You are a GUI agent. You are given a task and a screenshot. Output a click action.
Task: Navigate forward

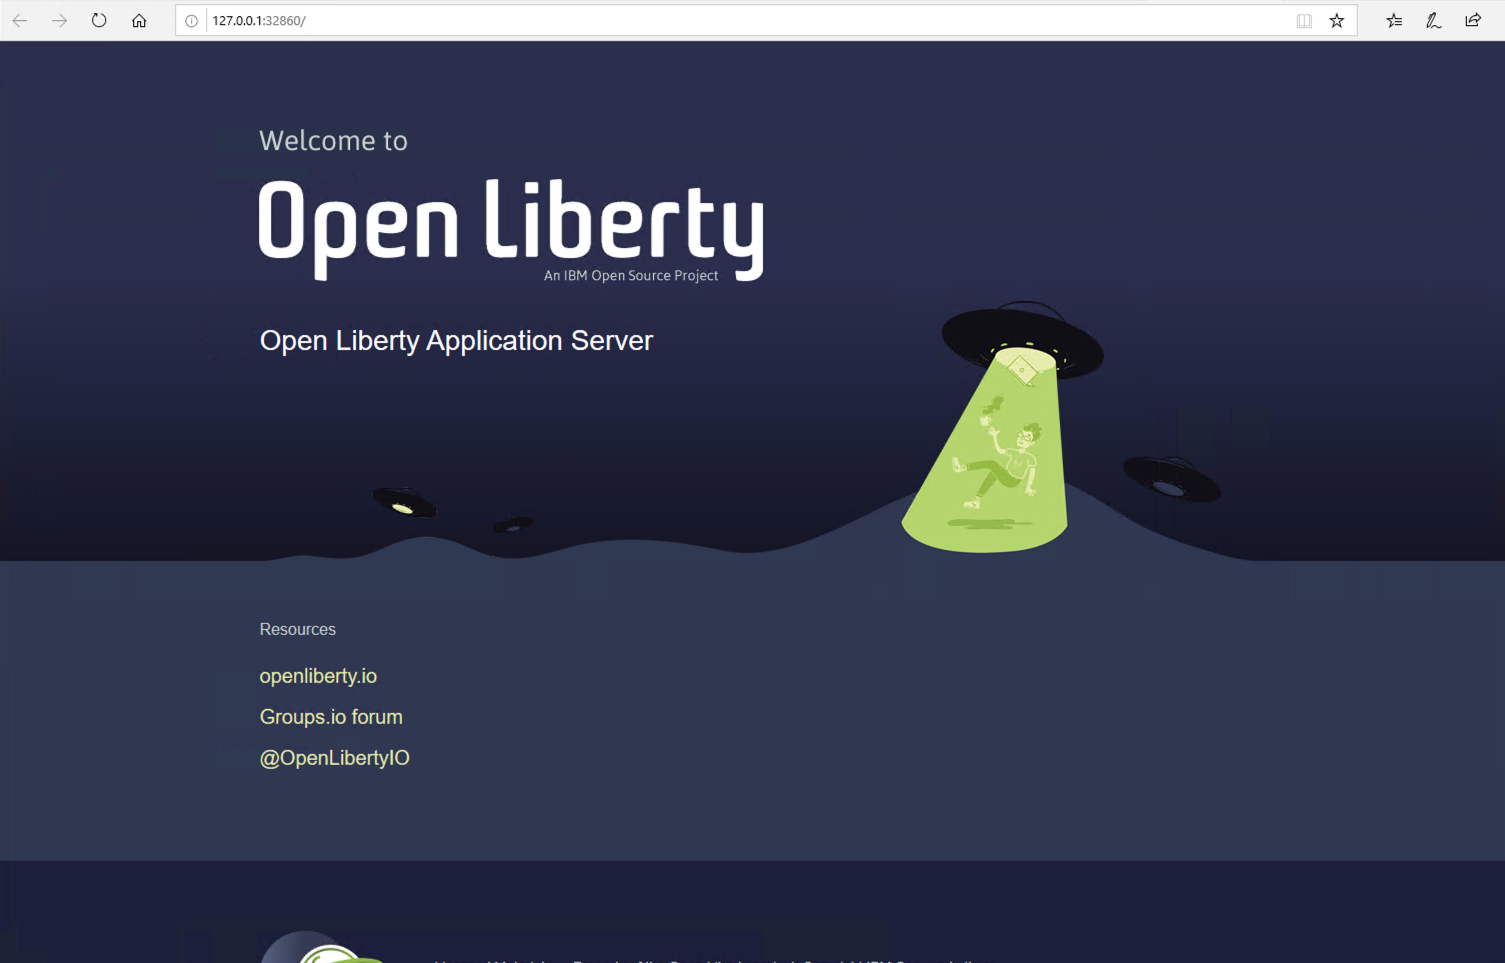(59, 20)
